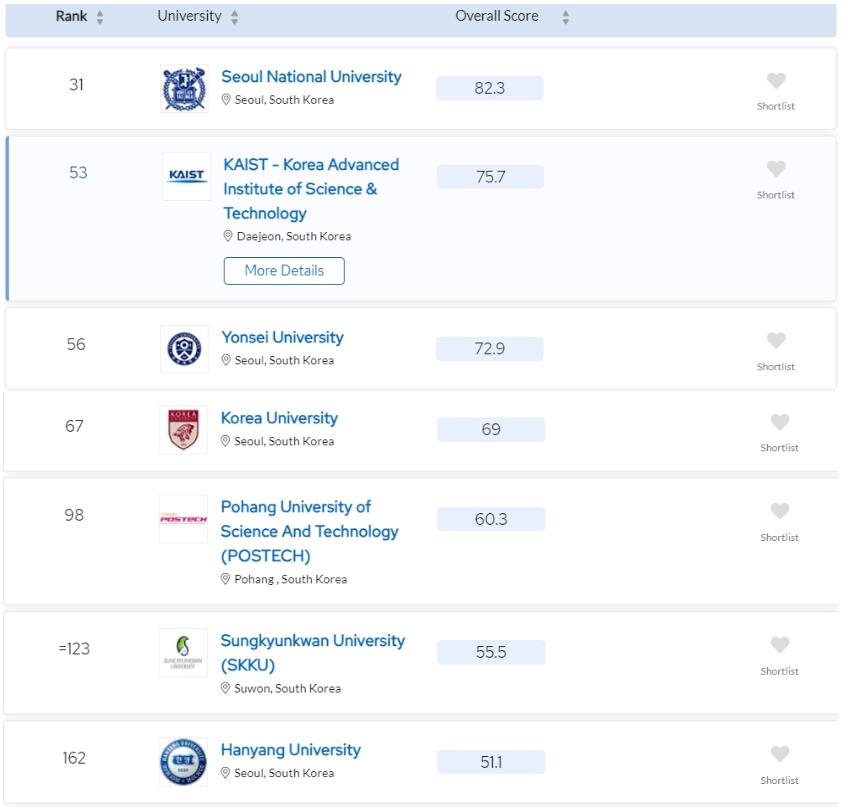Viewport: 842px width, 807px height.
Task: Click rank number 53
Action: point(78,173)
